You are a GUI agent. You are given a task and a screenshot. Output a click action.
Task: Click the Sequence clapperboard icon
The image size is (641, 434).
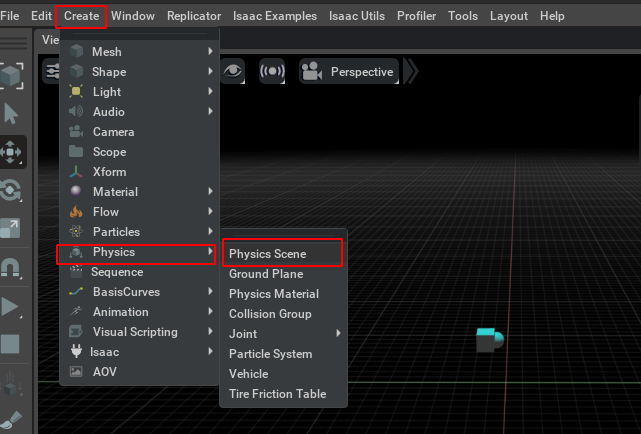(x=76, y=272)
